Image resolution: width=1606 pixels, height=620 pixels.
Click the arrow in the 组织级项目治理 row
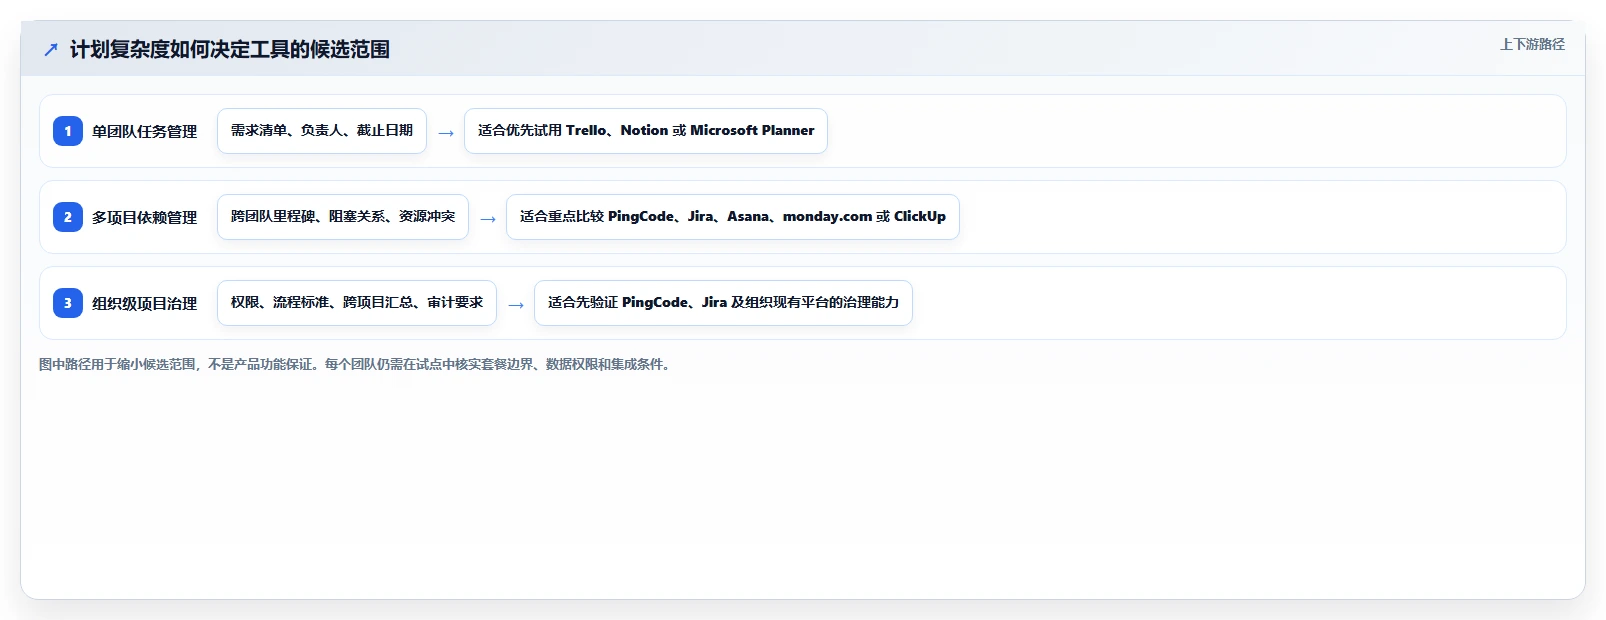(x=516, y=305)
